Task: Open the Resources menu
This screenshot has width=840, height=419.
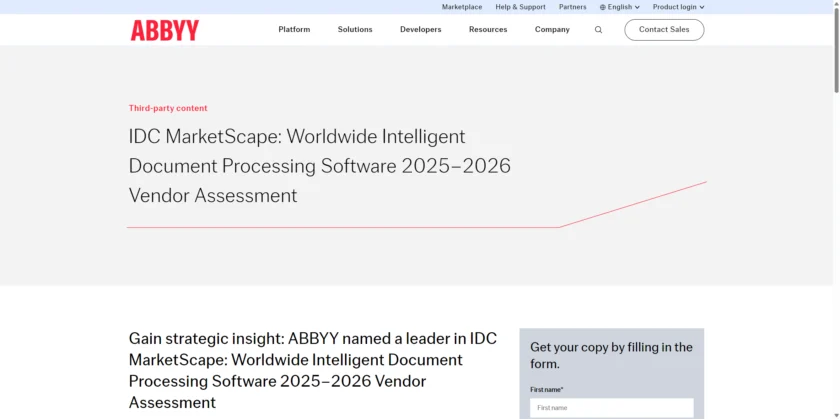Action: pos(488,30)
